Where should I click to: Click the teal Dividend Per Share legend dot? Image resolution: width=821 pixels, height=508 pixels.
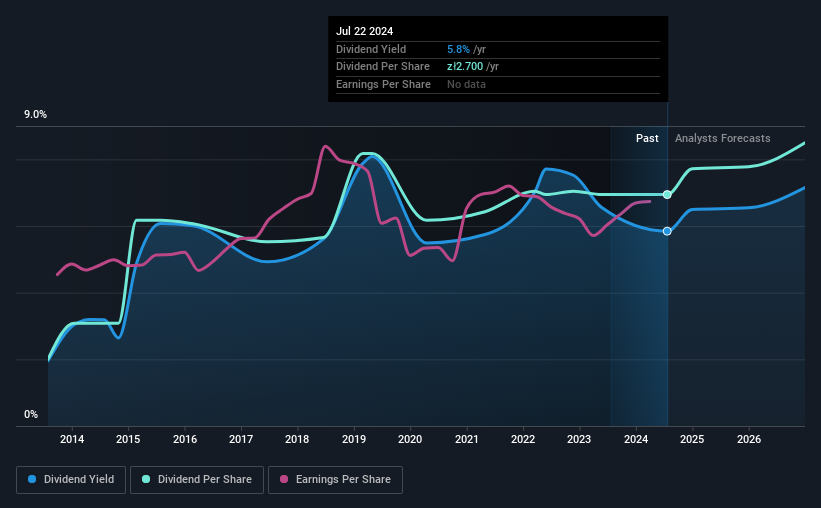click(x=146, y=479)
